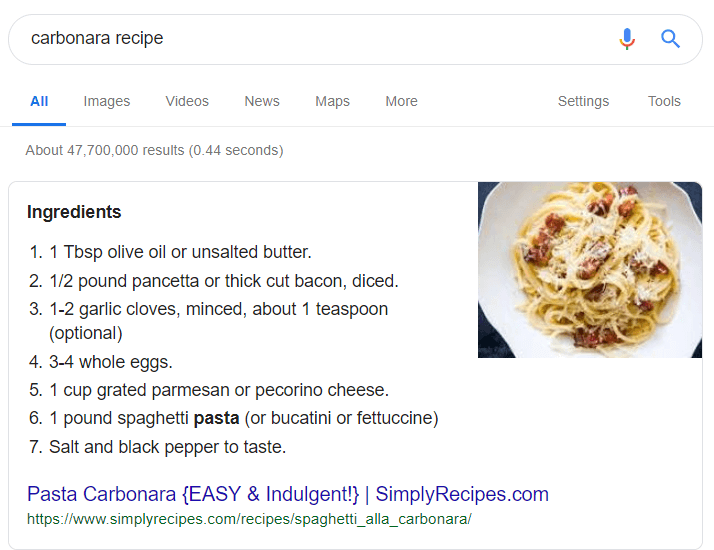Click the olive oil or unsalted butter ingredient
Viewport: 714px width, 550px height.
pos(180,252)
